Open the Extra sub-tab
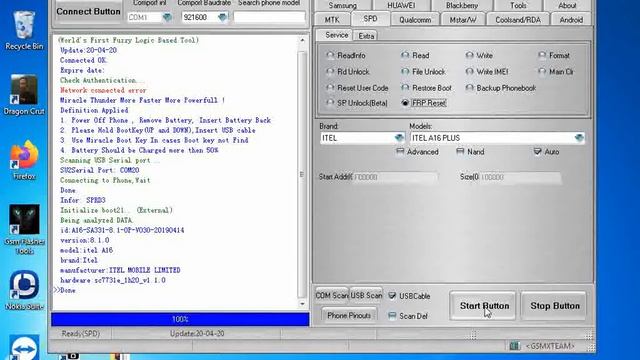This screenshot has height=360, width=640. 366,36
